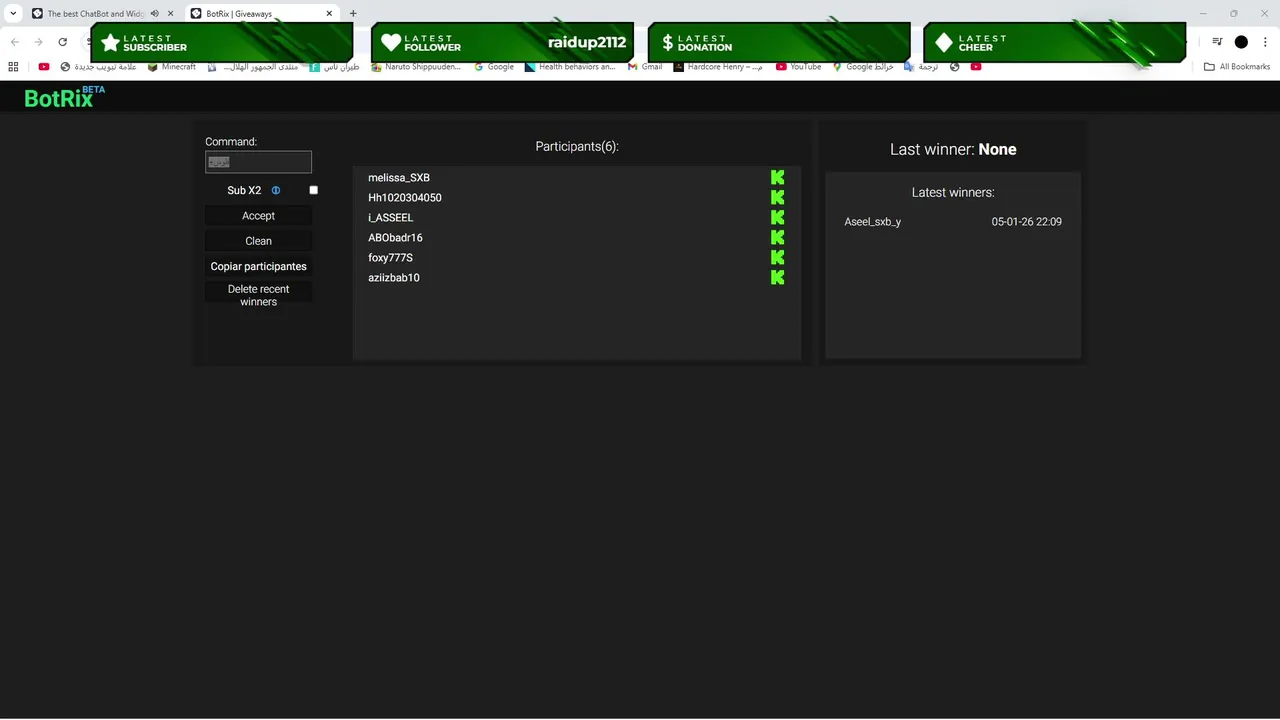Open the Naruto Shippuuden bookmark
Viewport: 1280px width, 720px height.
[x=416, y=67]
